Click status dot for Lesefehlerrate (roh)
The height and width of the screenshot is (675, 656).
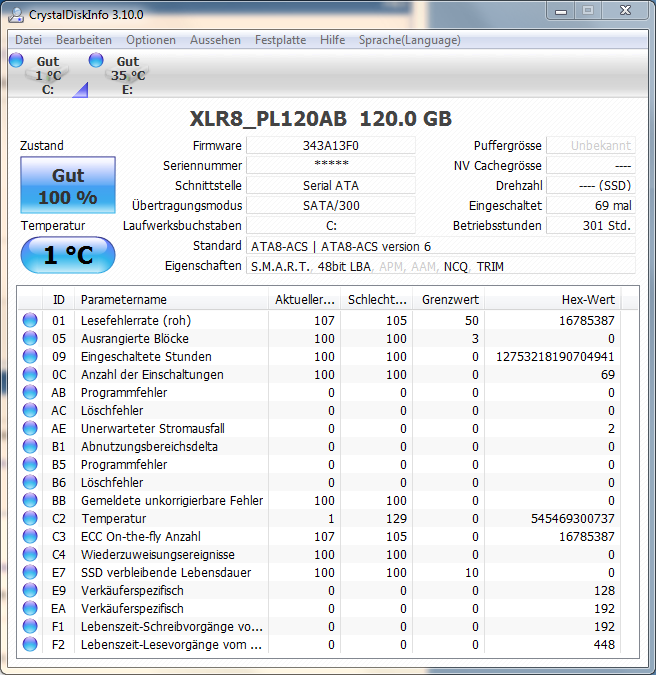coord(30,320)
